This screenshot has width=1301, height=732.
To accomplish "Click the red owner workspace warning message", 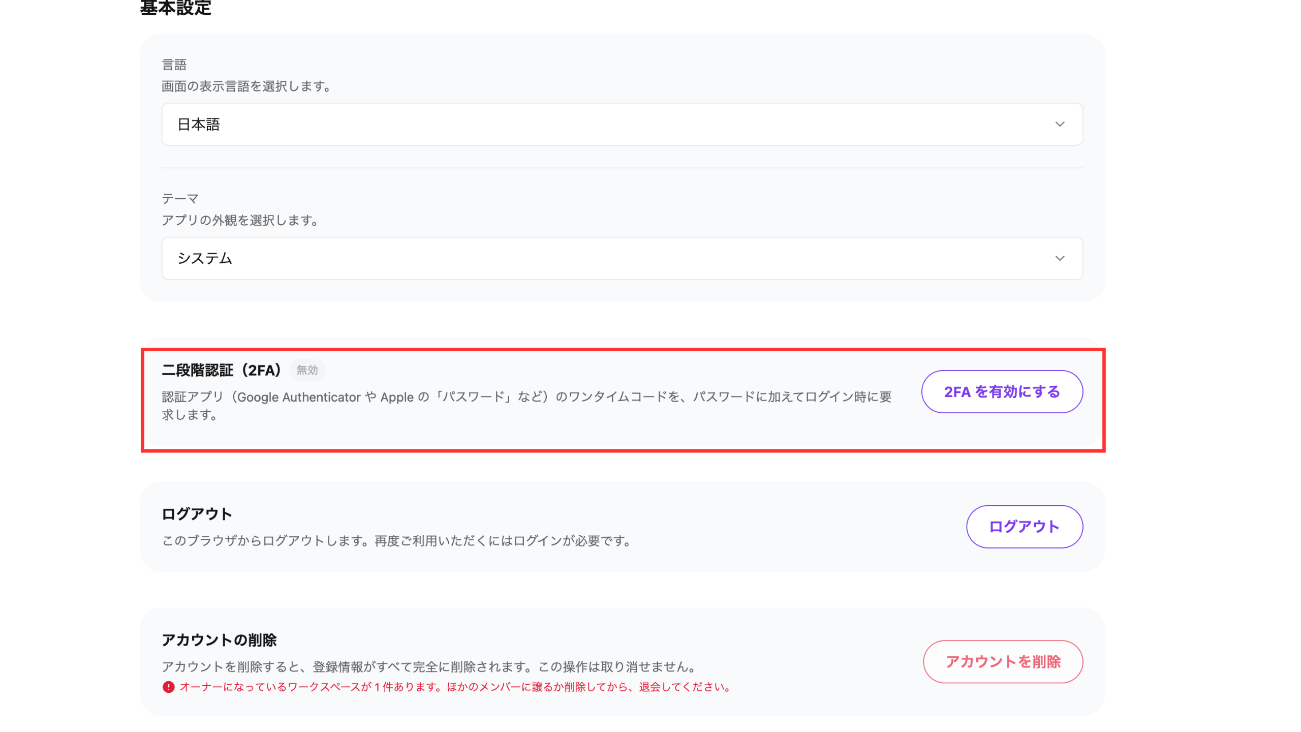I will point(455,687).
